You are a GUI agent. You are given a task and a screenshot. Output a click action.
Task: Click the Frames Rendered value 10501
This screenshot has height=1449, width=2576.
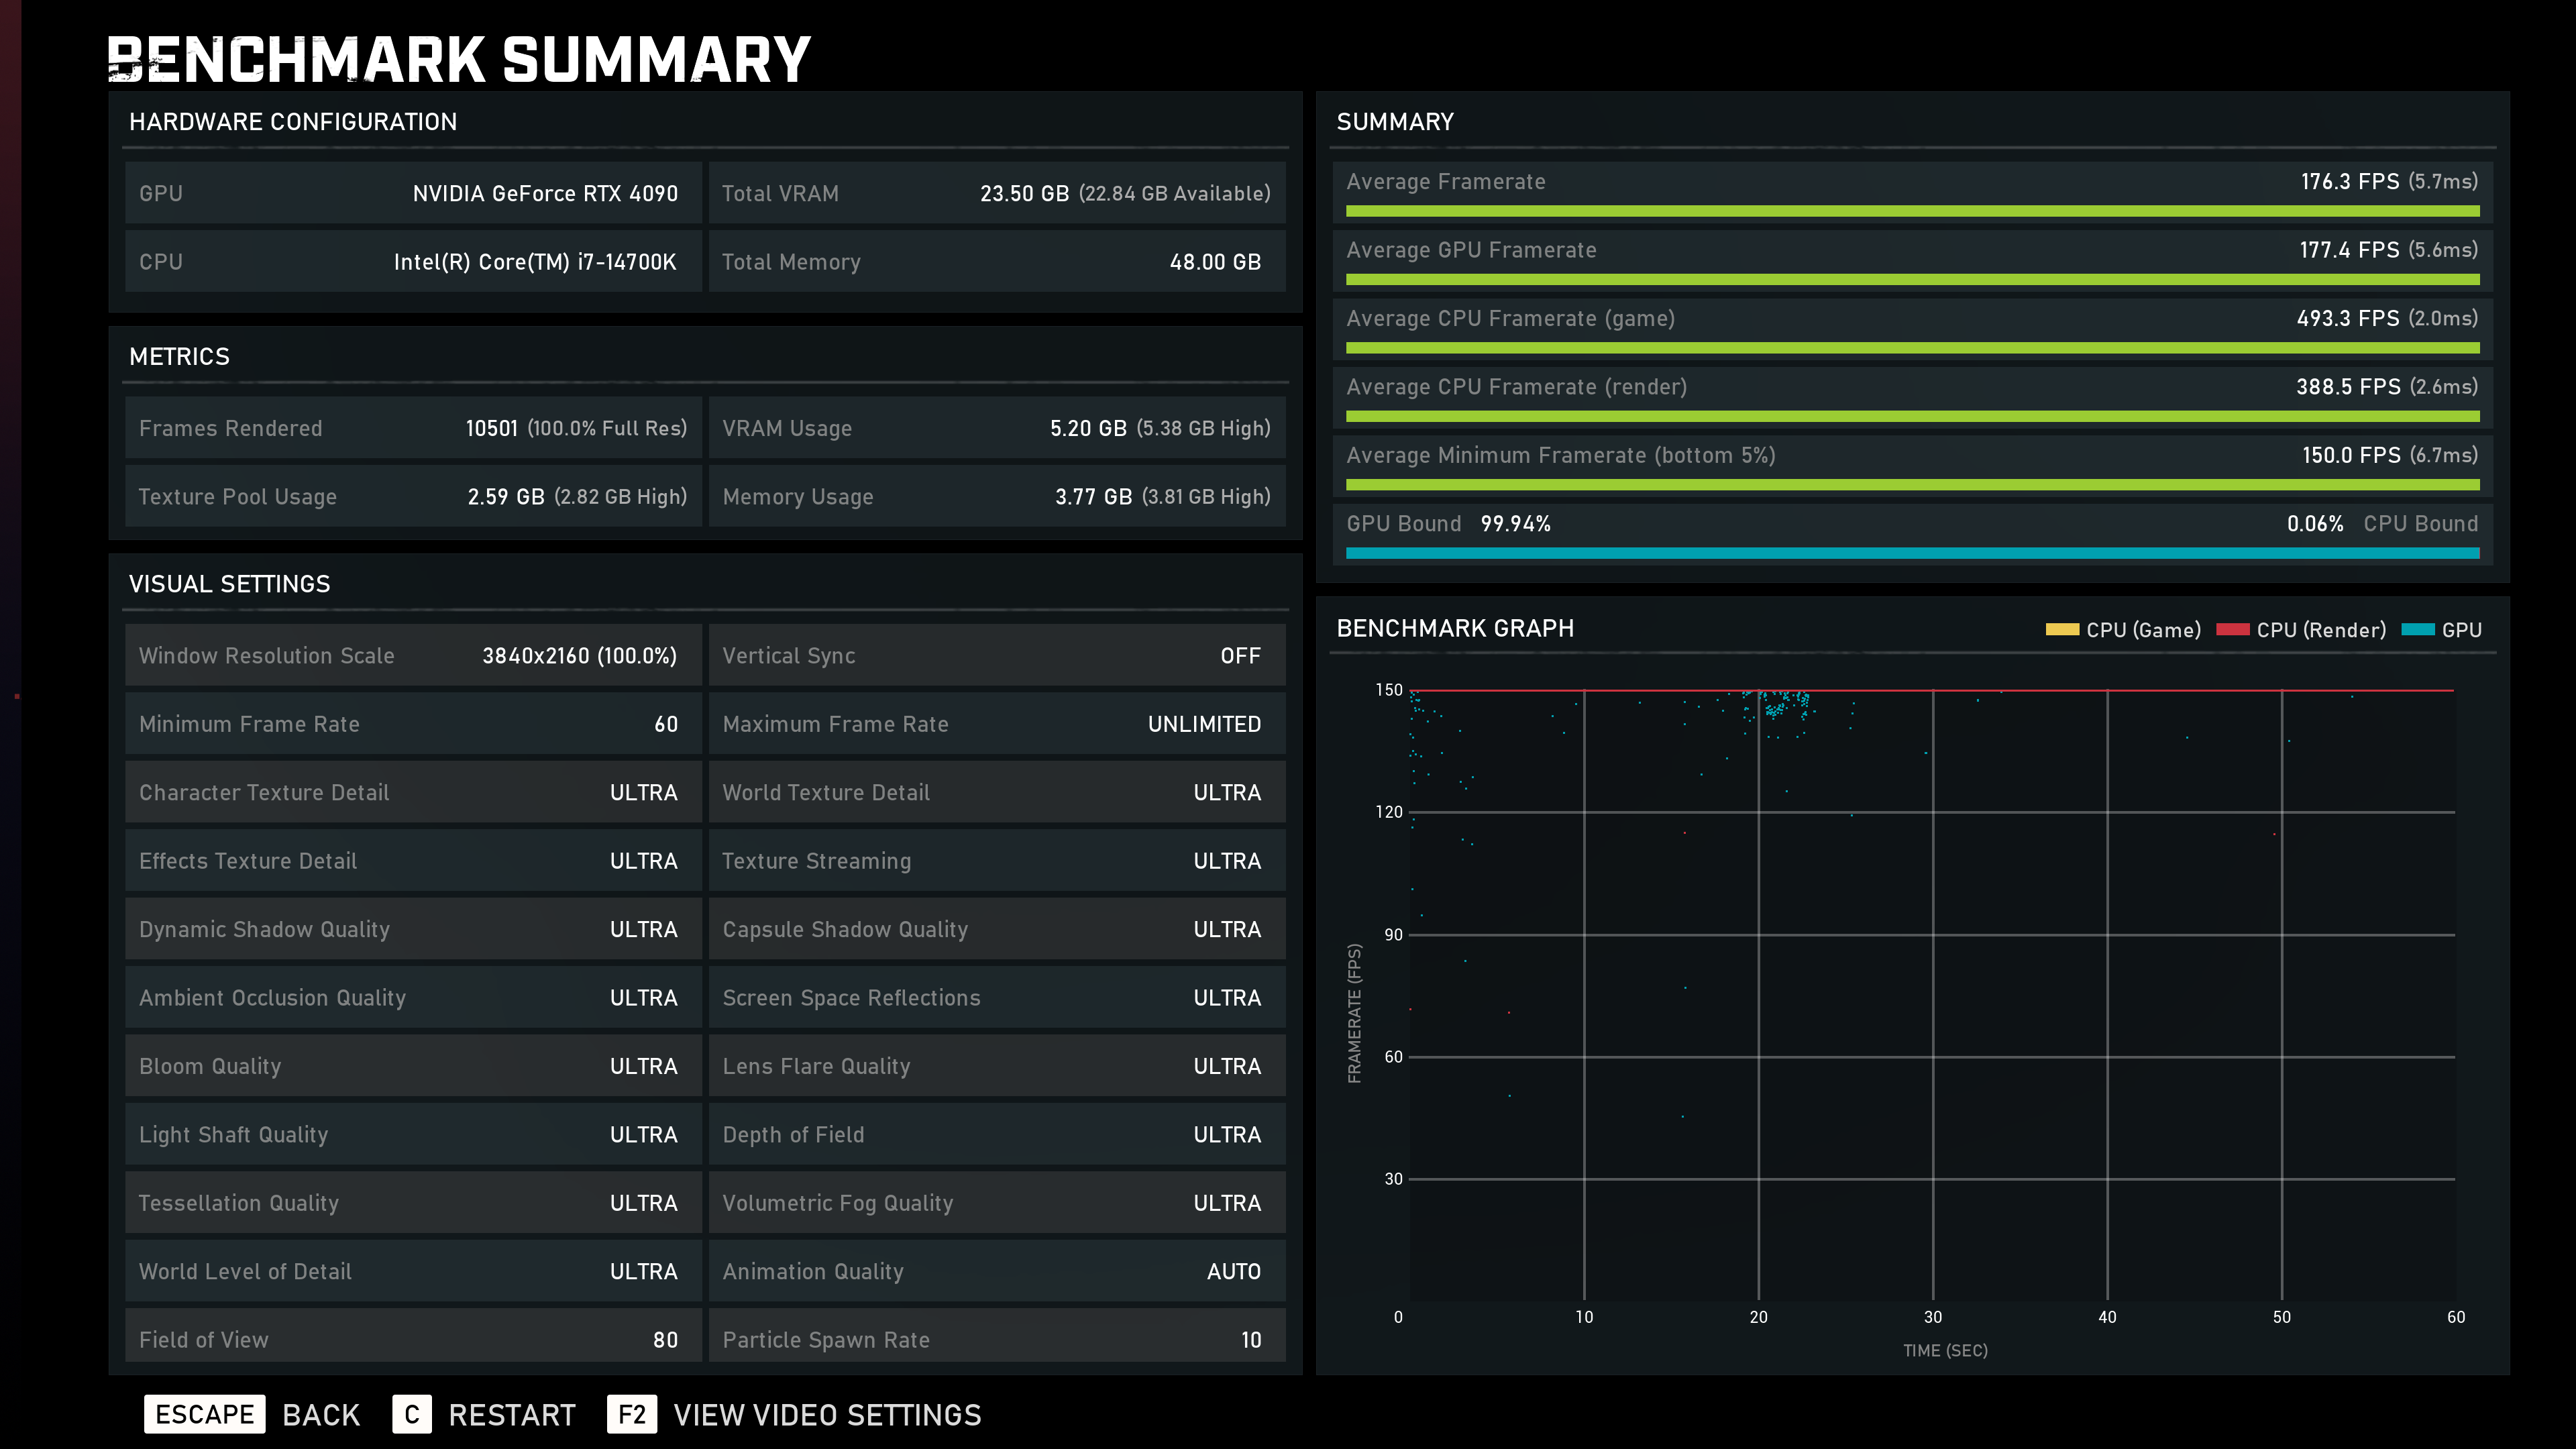tap(492, 428)
